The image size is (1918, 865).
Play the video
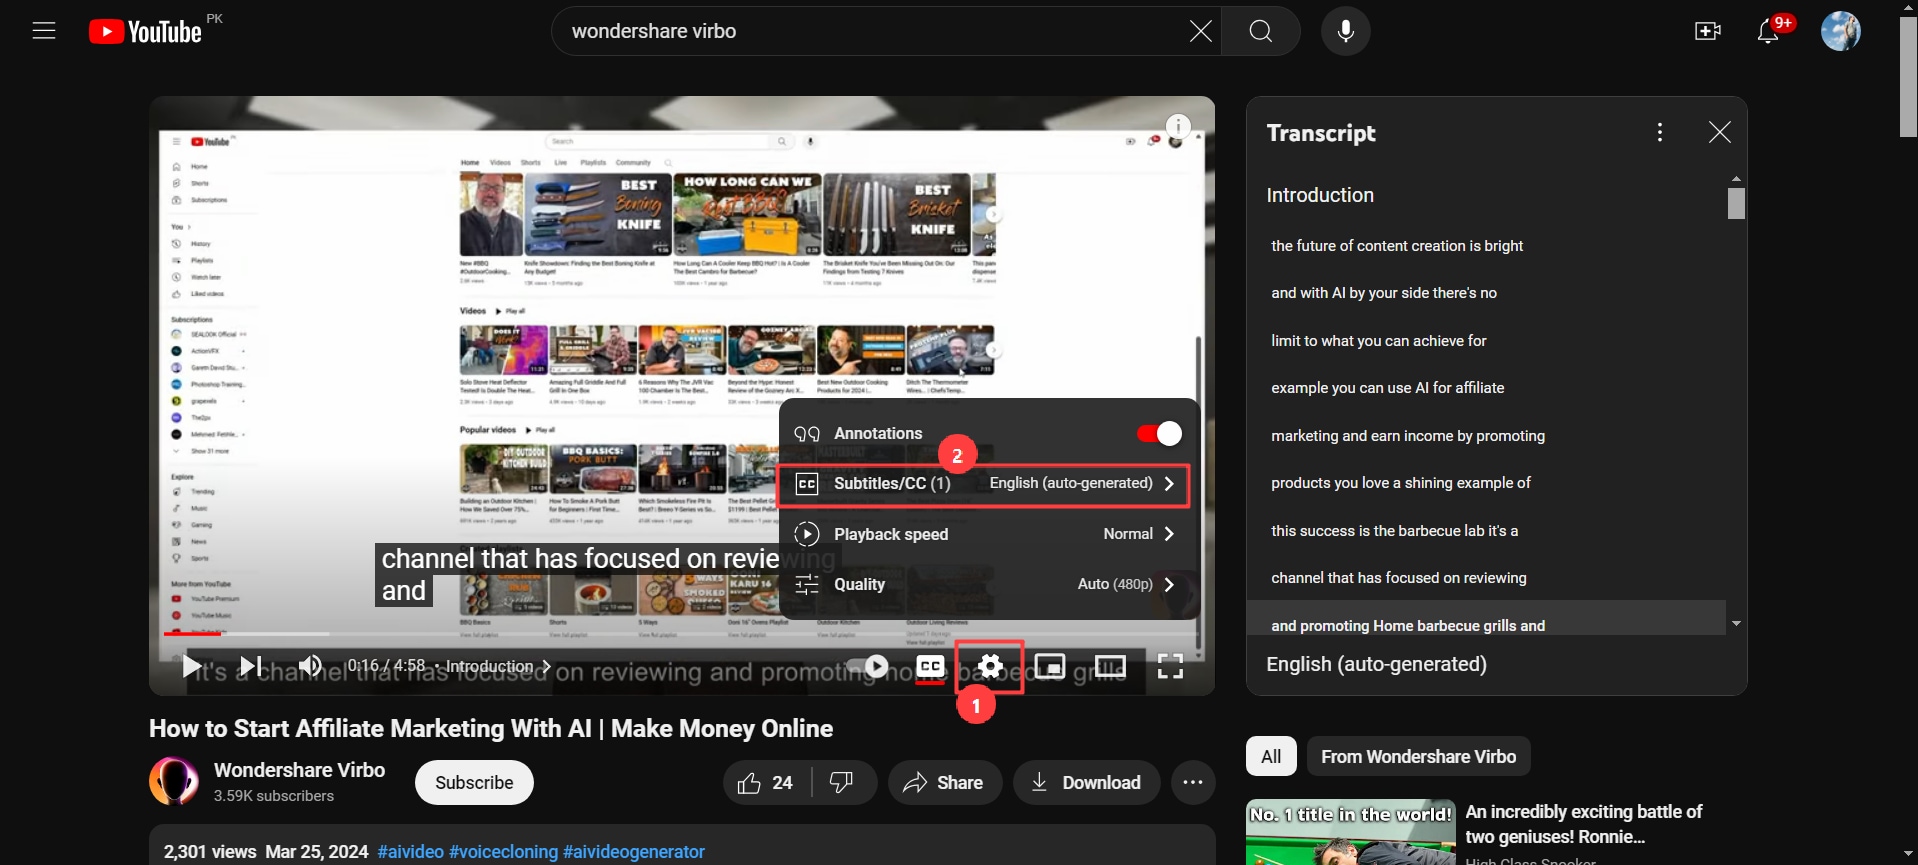pyautogui.click(x=190, y=666)
